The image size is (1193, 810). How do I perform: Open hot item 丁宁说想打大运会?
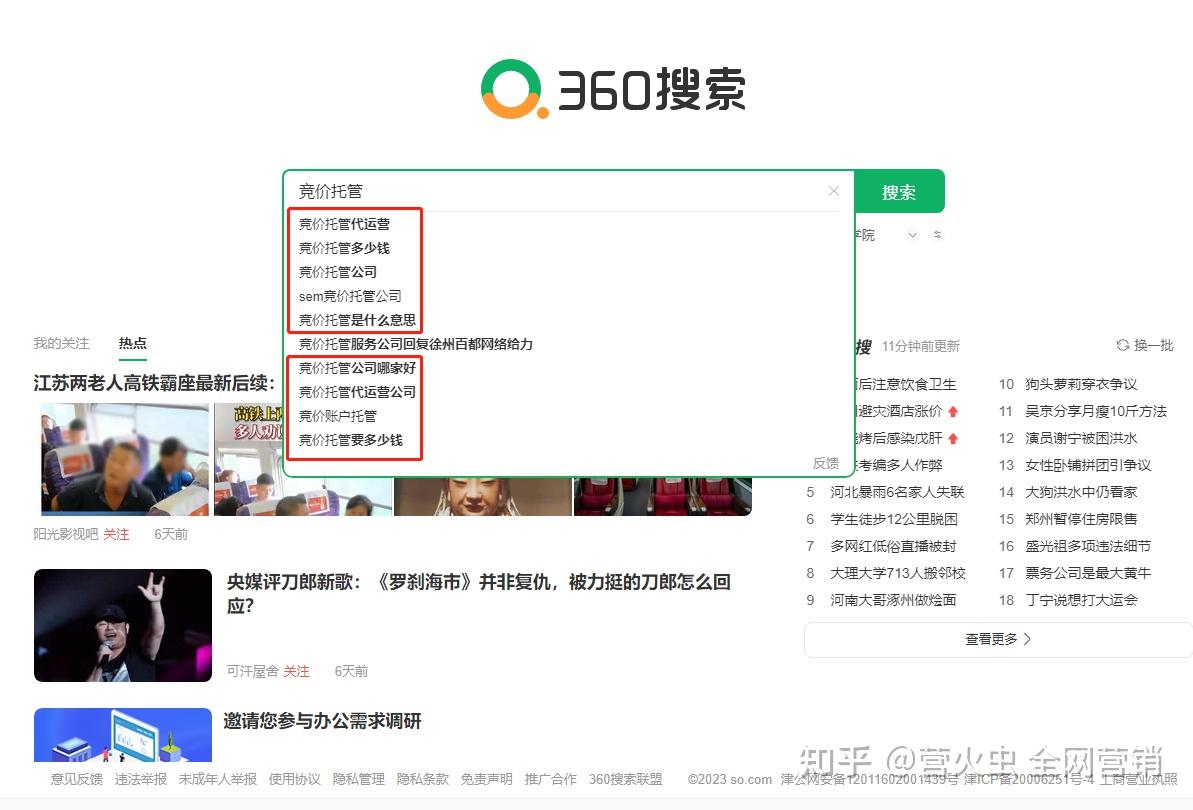1080,600
